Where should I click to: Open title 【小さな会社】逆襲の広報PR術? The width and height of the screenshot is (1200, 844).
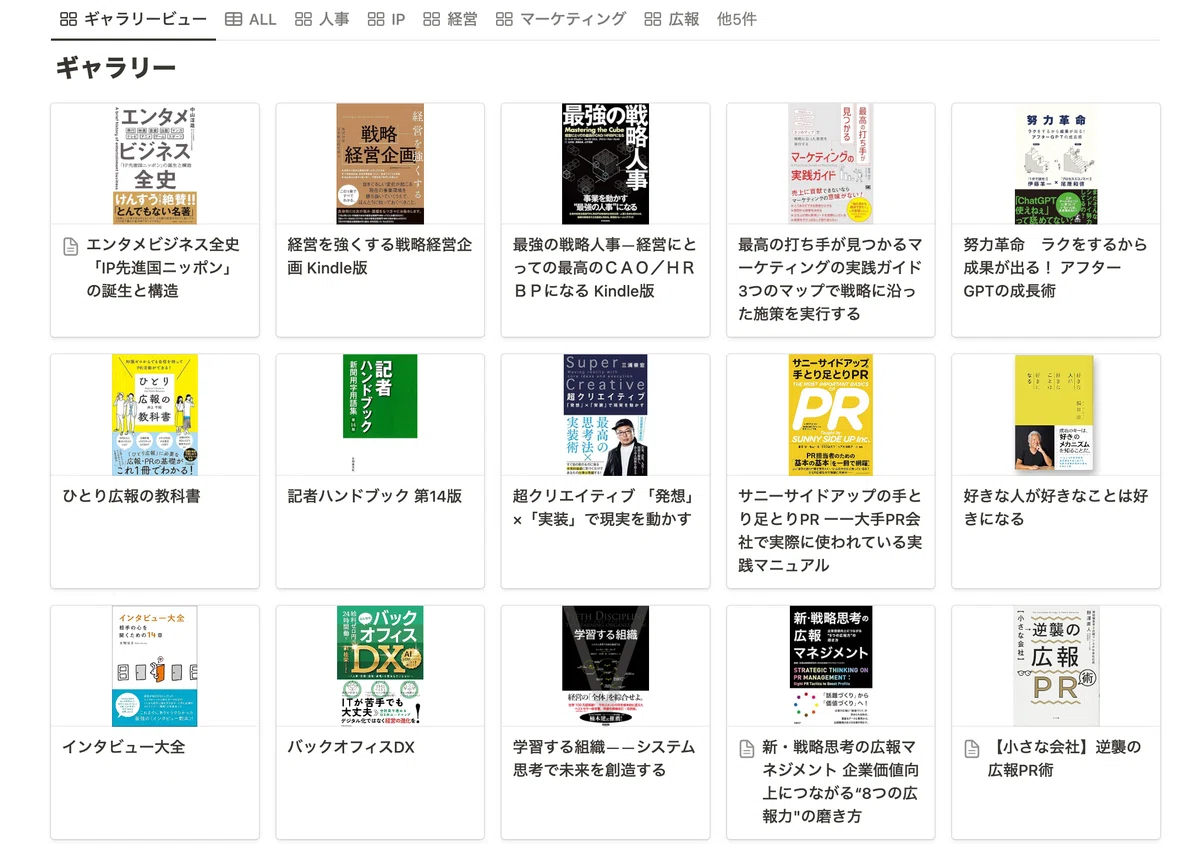(1064, 759)
